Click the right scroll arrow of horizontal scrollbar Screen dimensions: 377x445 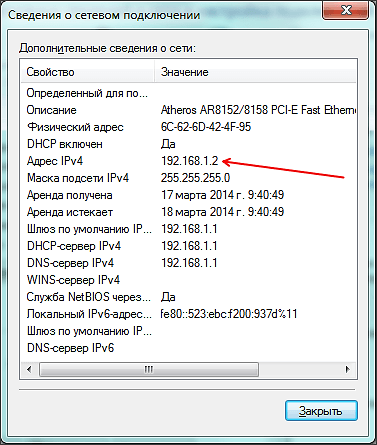[348, 369]
